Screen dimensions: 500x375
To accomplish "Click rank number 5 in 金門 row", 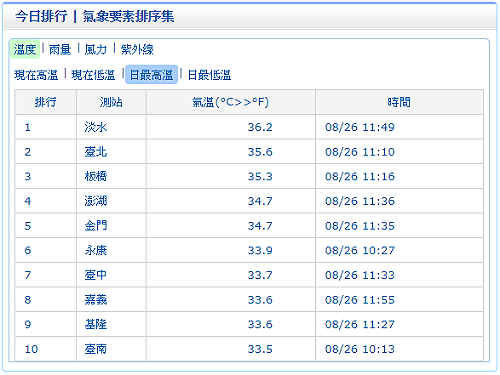I will coord(28,226).
